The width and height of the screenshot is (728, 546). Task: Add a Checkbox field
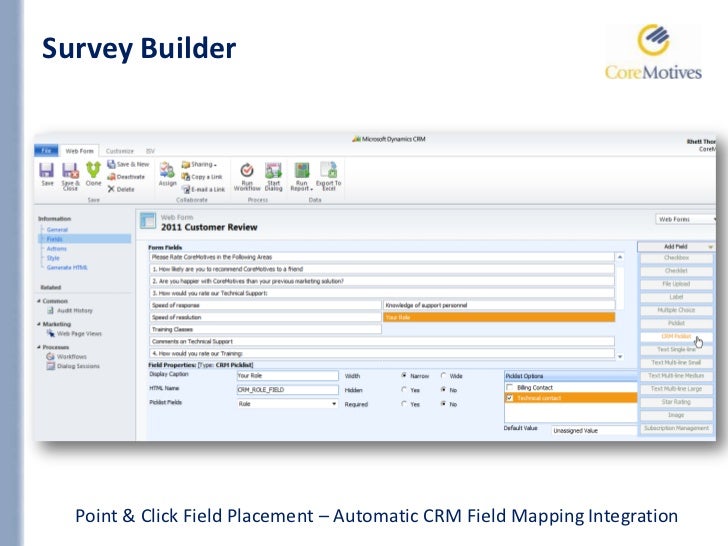(x=676, y=258)
